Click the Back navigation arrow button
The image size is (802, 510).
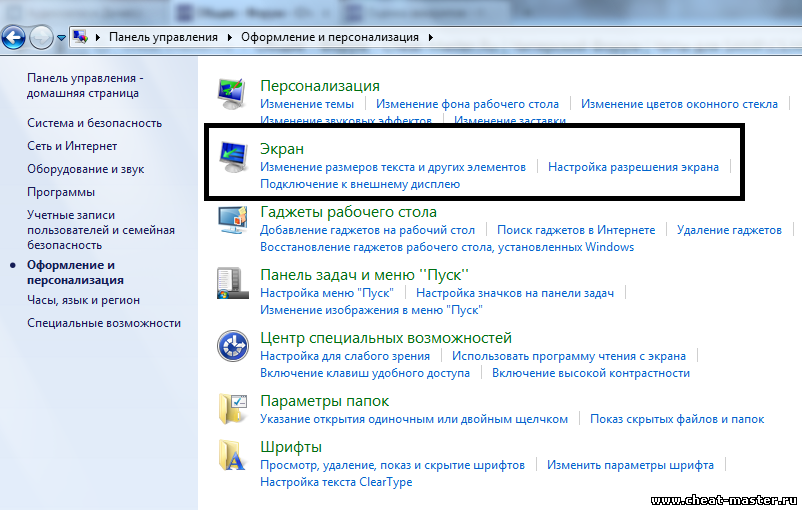coord(14,38)
